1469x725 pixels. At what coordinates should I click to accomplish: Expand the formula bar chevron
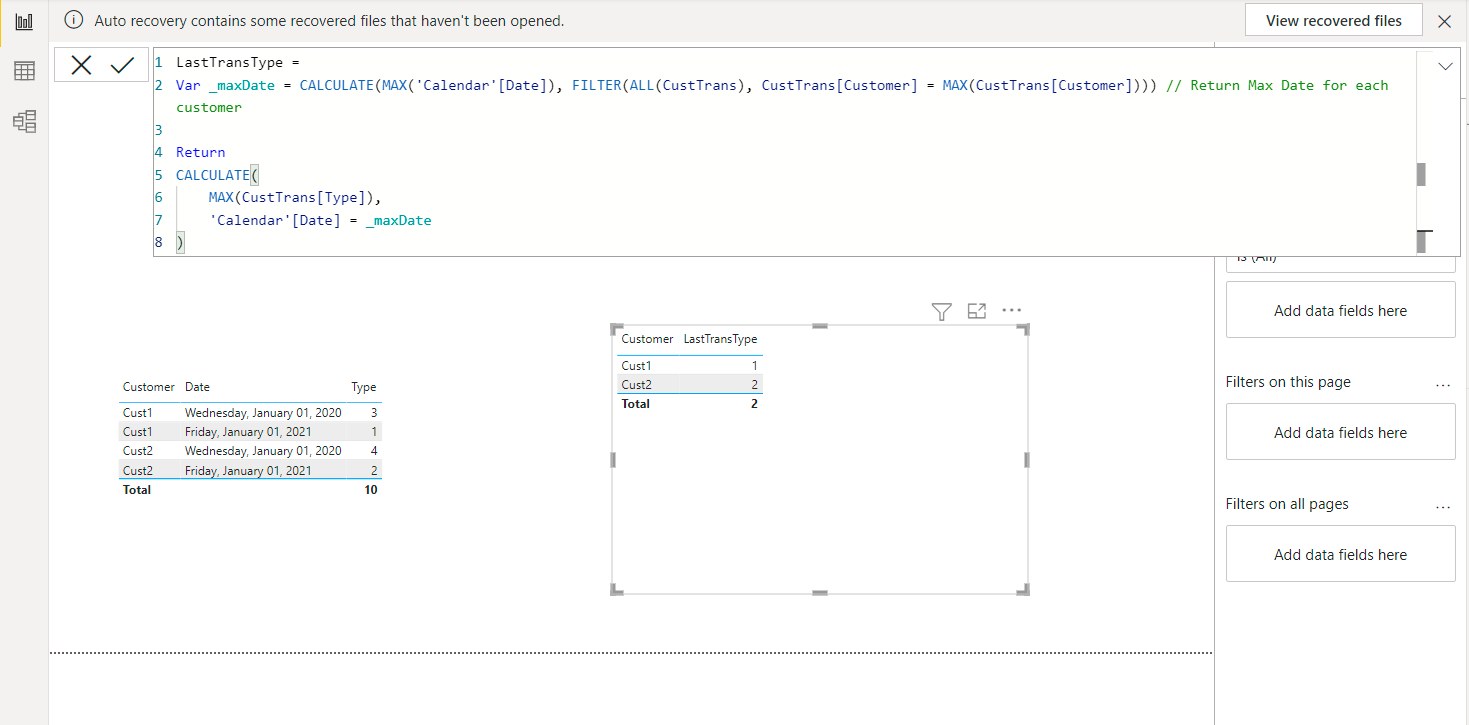pos(1445,66)
